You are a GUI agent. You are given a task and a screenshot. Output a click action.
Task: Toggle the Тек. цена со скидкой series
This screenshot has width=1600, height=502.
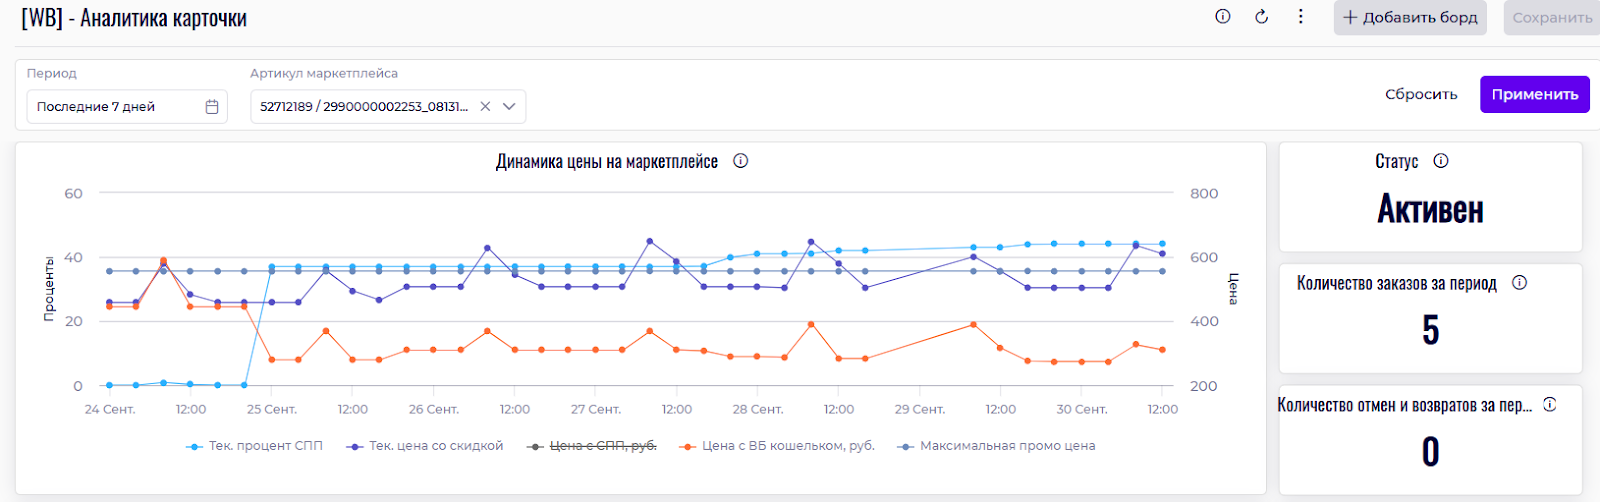pos(425,446)
